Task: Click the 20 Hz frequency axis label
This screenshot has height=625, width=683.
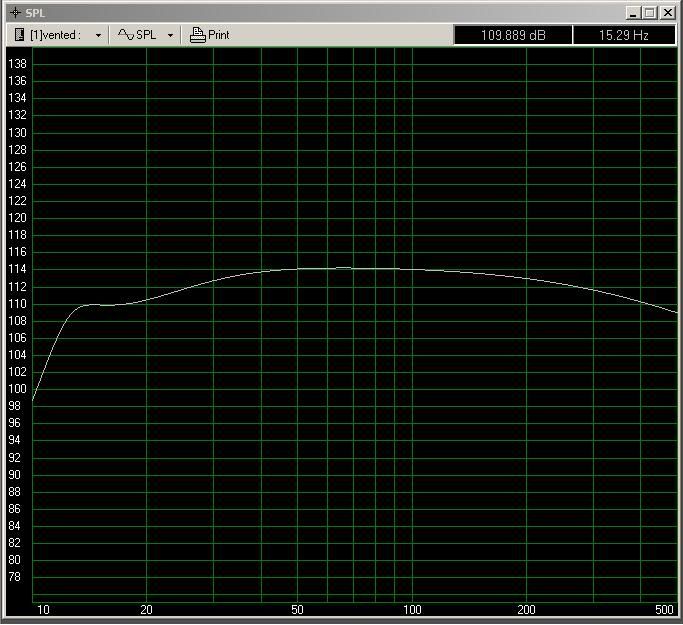Action: tap(146, 610)
